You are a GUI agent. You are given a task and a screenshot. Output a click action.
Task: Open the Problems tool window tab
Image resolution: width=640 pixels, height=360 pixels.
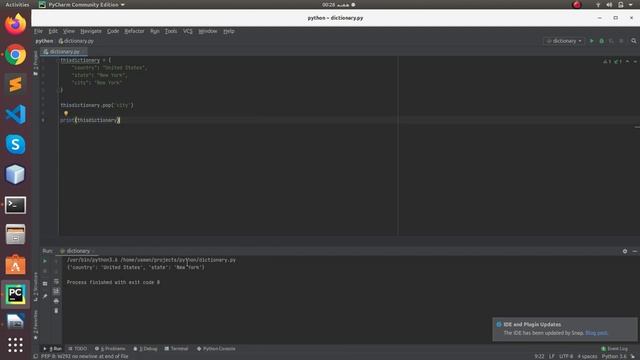pyautogui.click(x=110, y=349)
